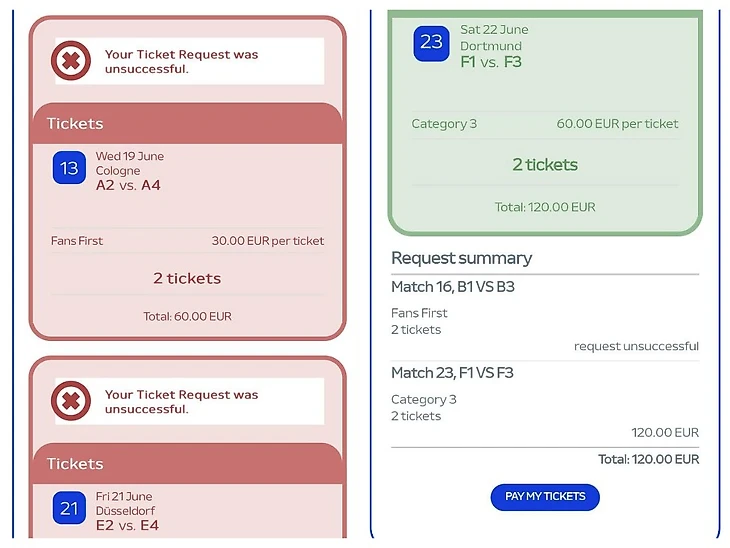The height and width of the screenshot is (548, 730).
Task: Click the Category 3 price row in green card
Action: 544,124
